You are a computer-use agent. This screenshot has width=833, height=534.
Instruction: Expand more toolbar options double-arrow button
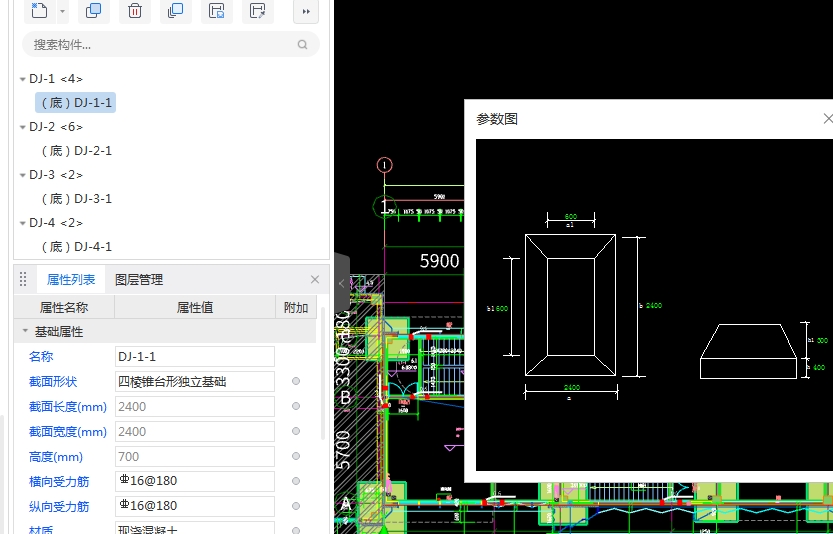(306, 11)
